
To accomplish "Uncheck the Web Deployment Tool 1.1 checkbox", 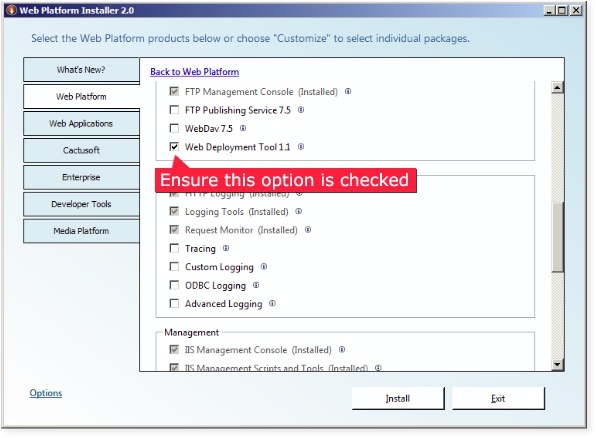I will (x=174, y=147).
